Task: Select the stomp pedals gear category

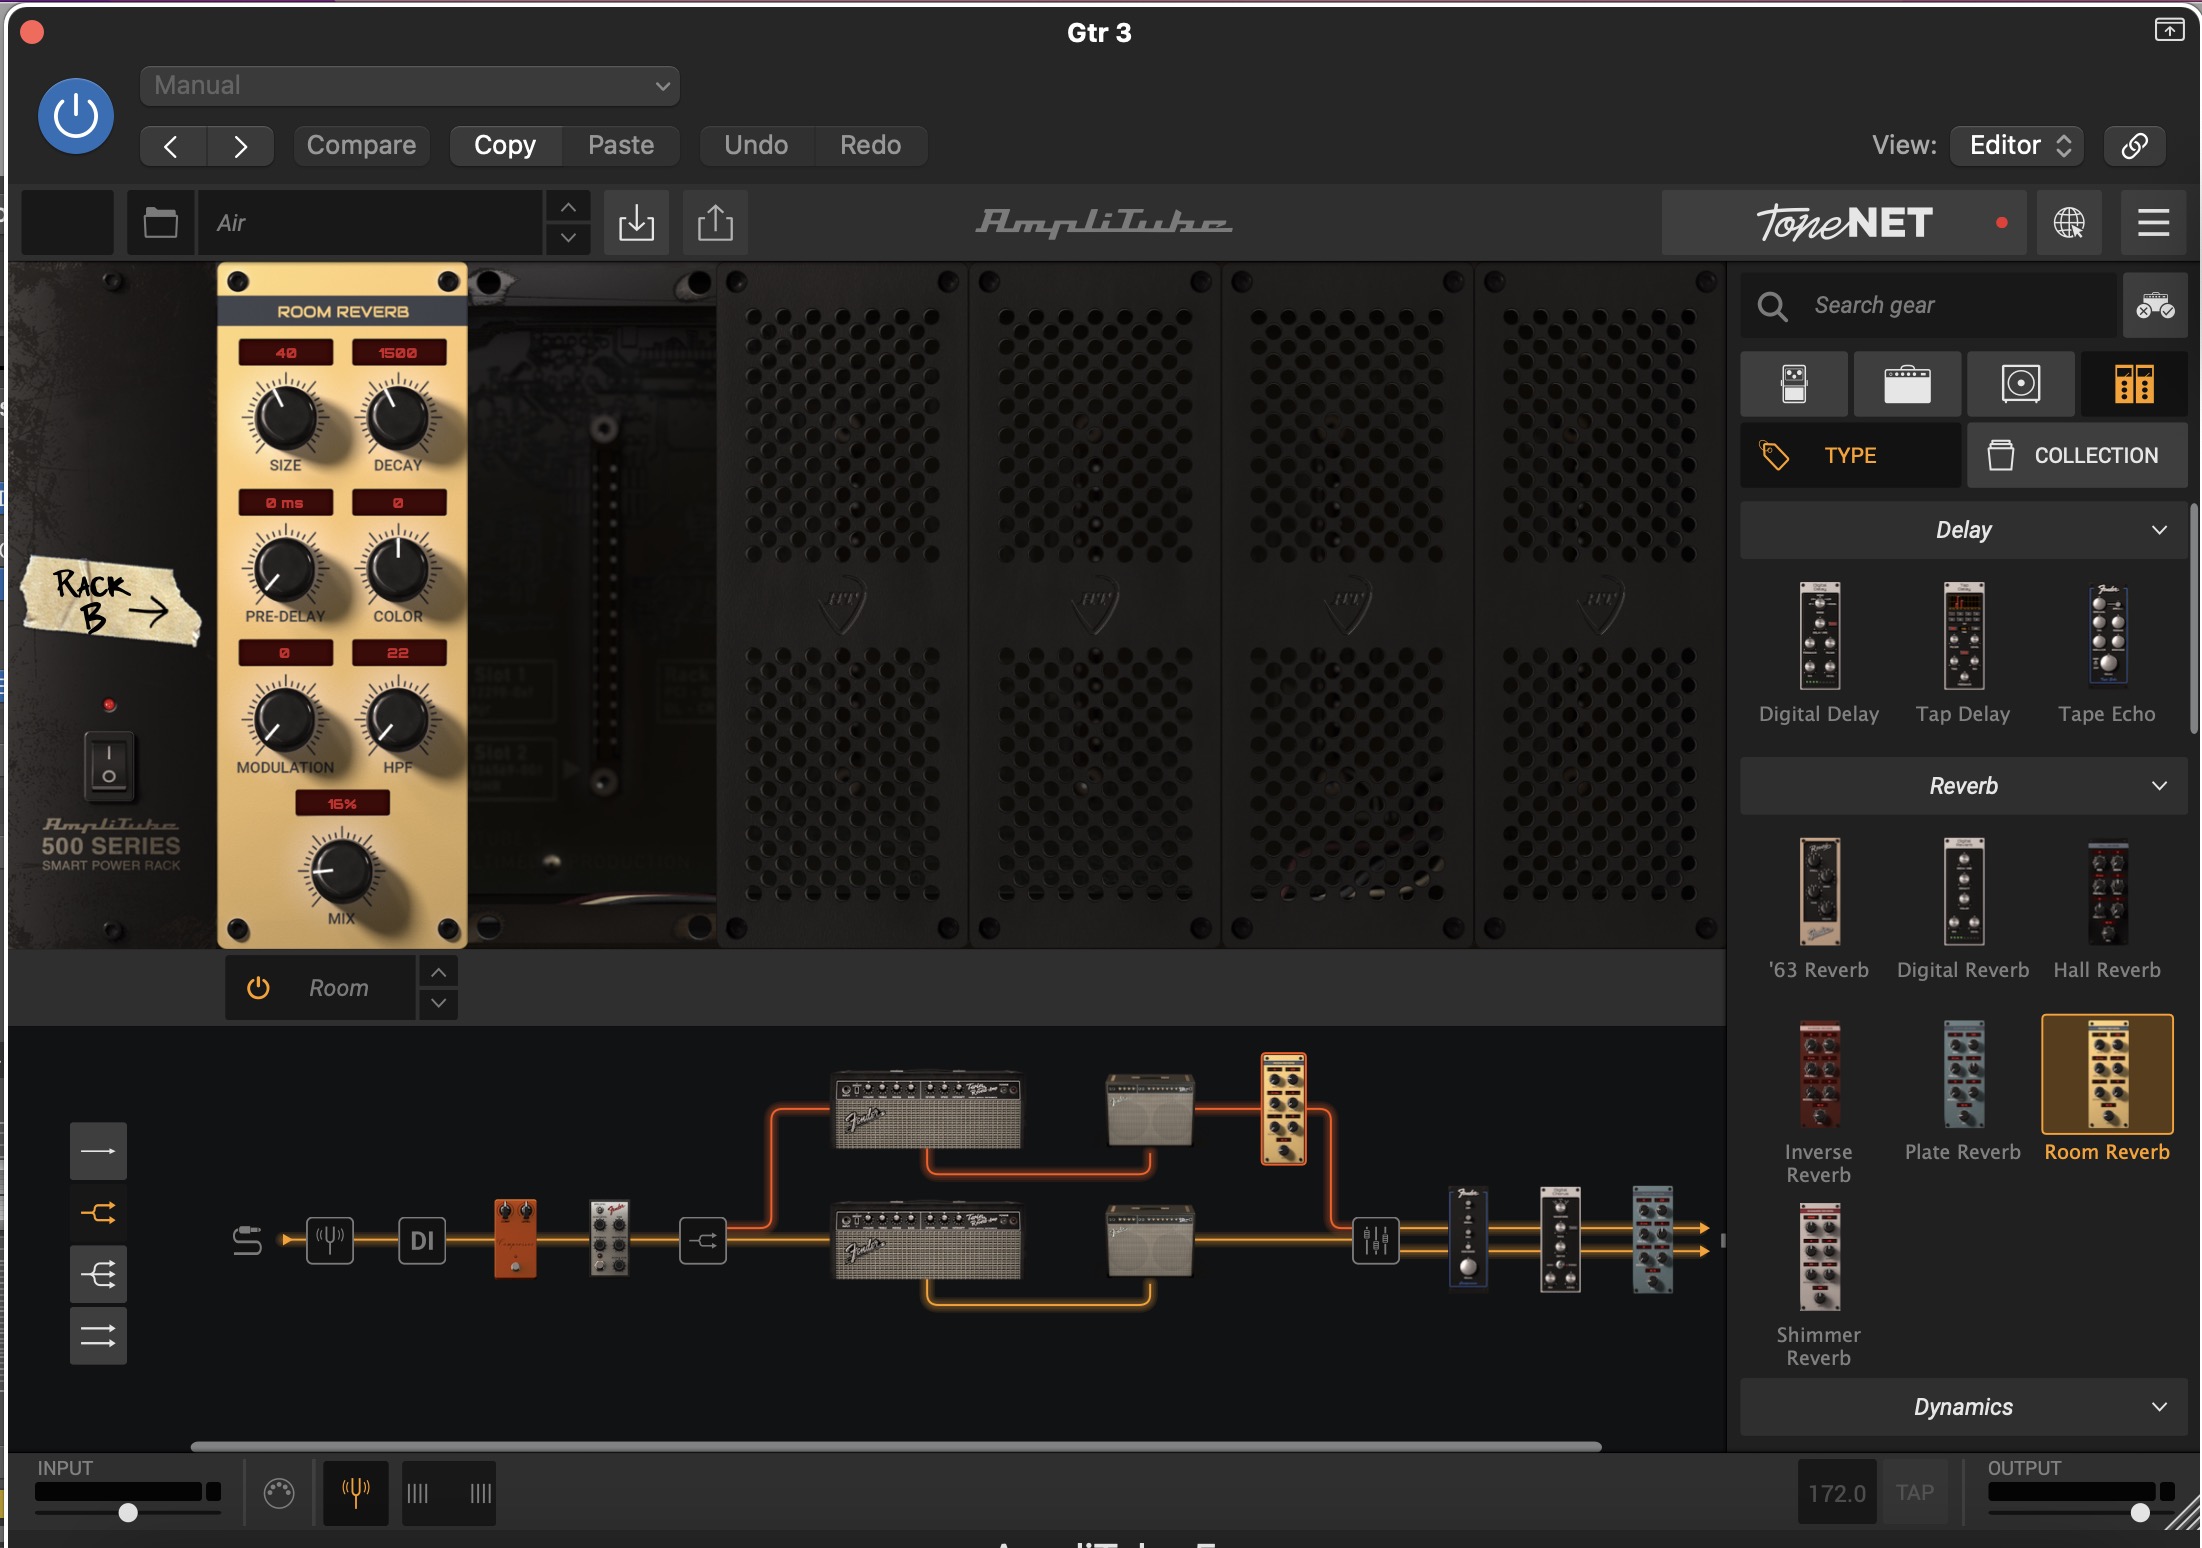Action: click(1794, 384)
